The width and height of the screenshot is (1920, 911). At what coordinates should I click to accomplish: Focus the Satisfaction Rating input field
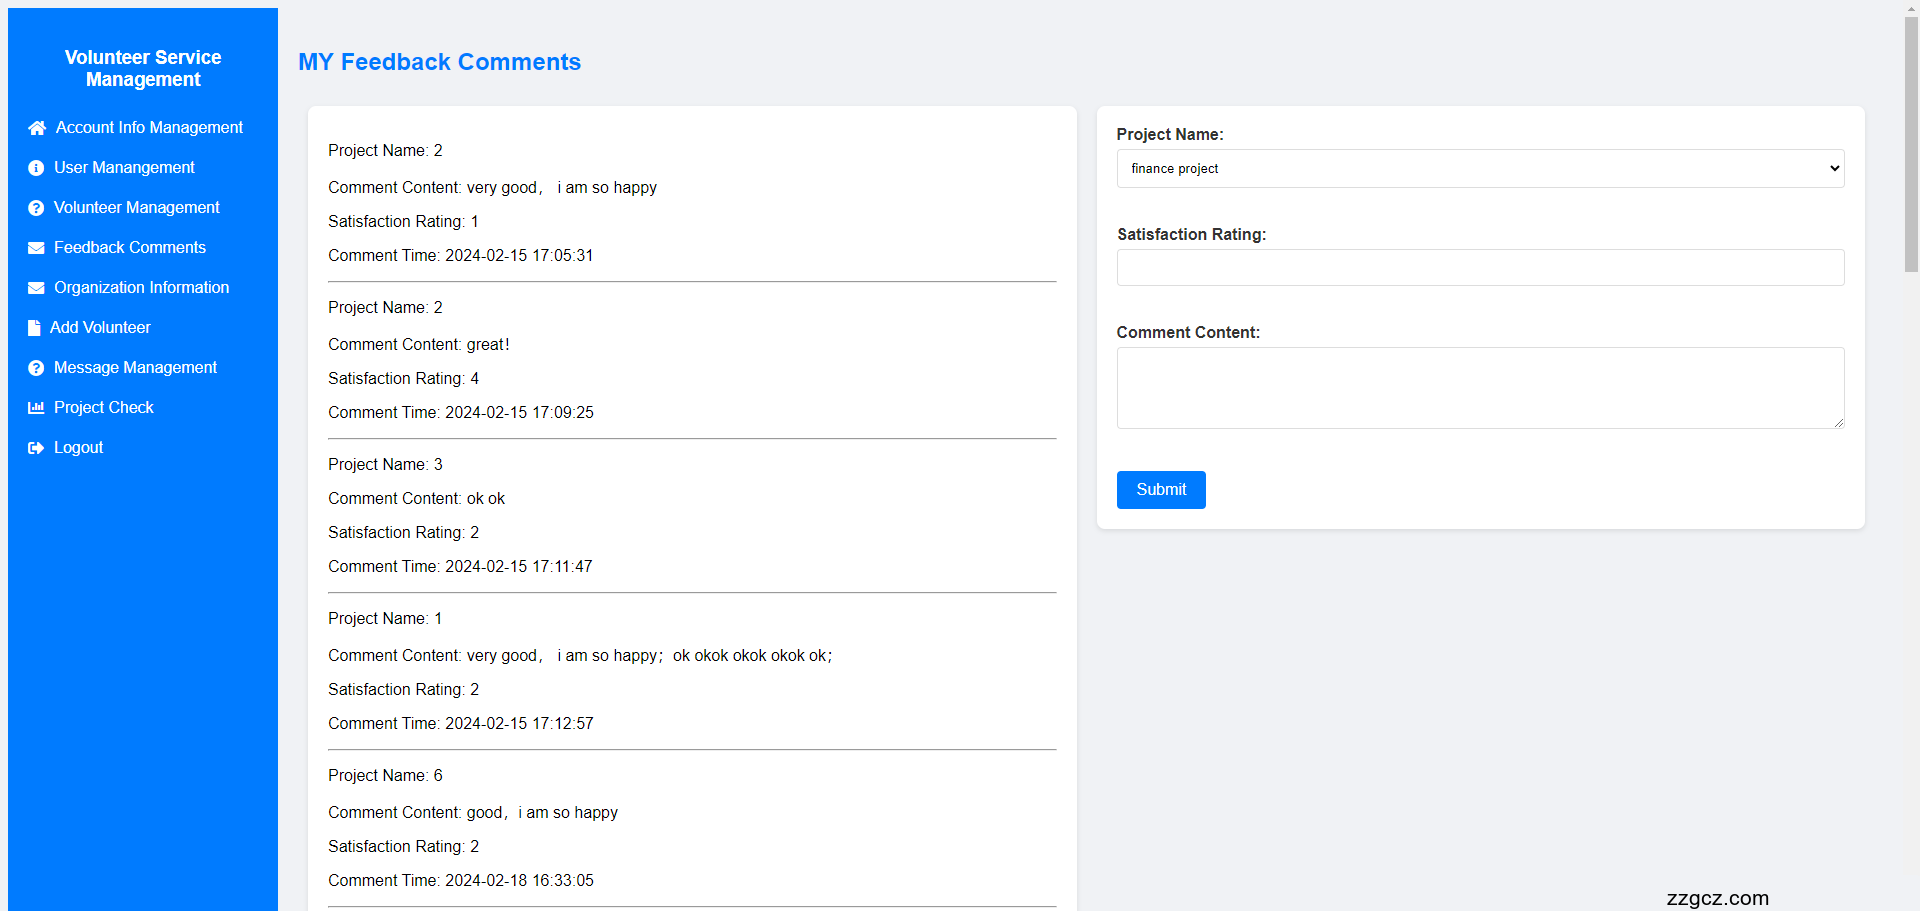click(x=1479, y=268)
